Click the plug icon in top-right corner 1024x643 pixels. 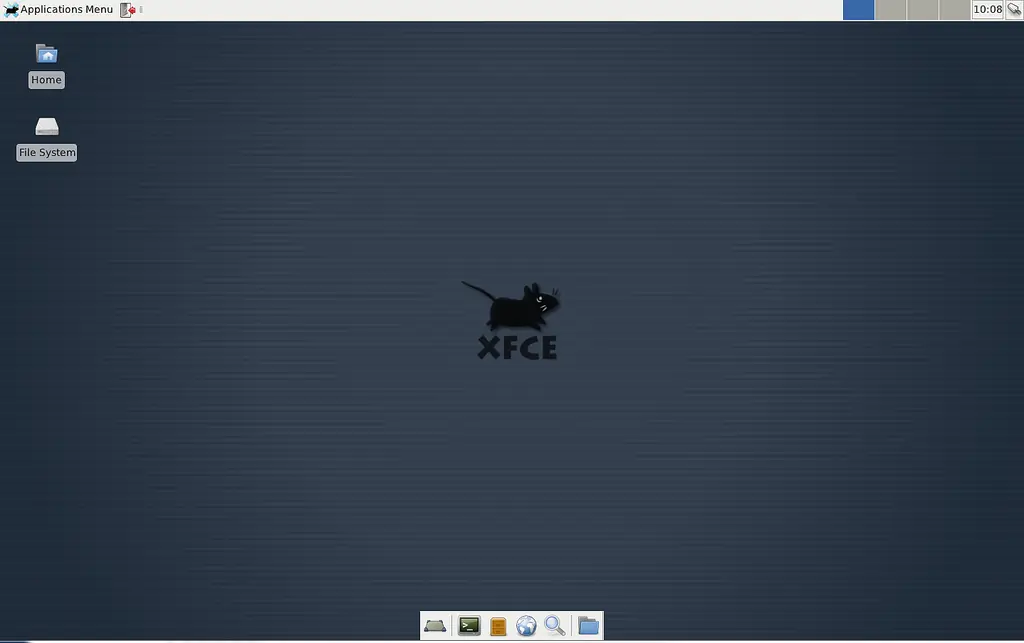1014,9
